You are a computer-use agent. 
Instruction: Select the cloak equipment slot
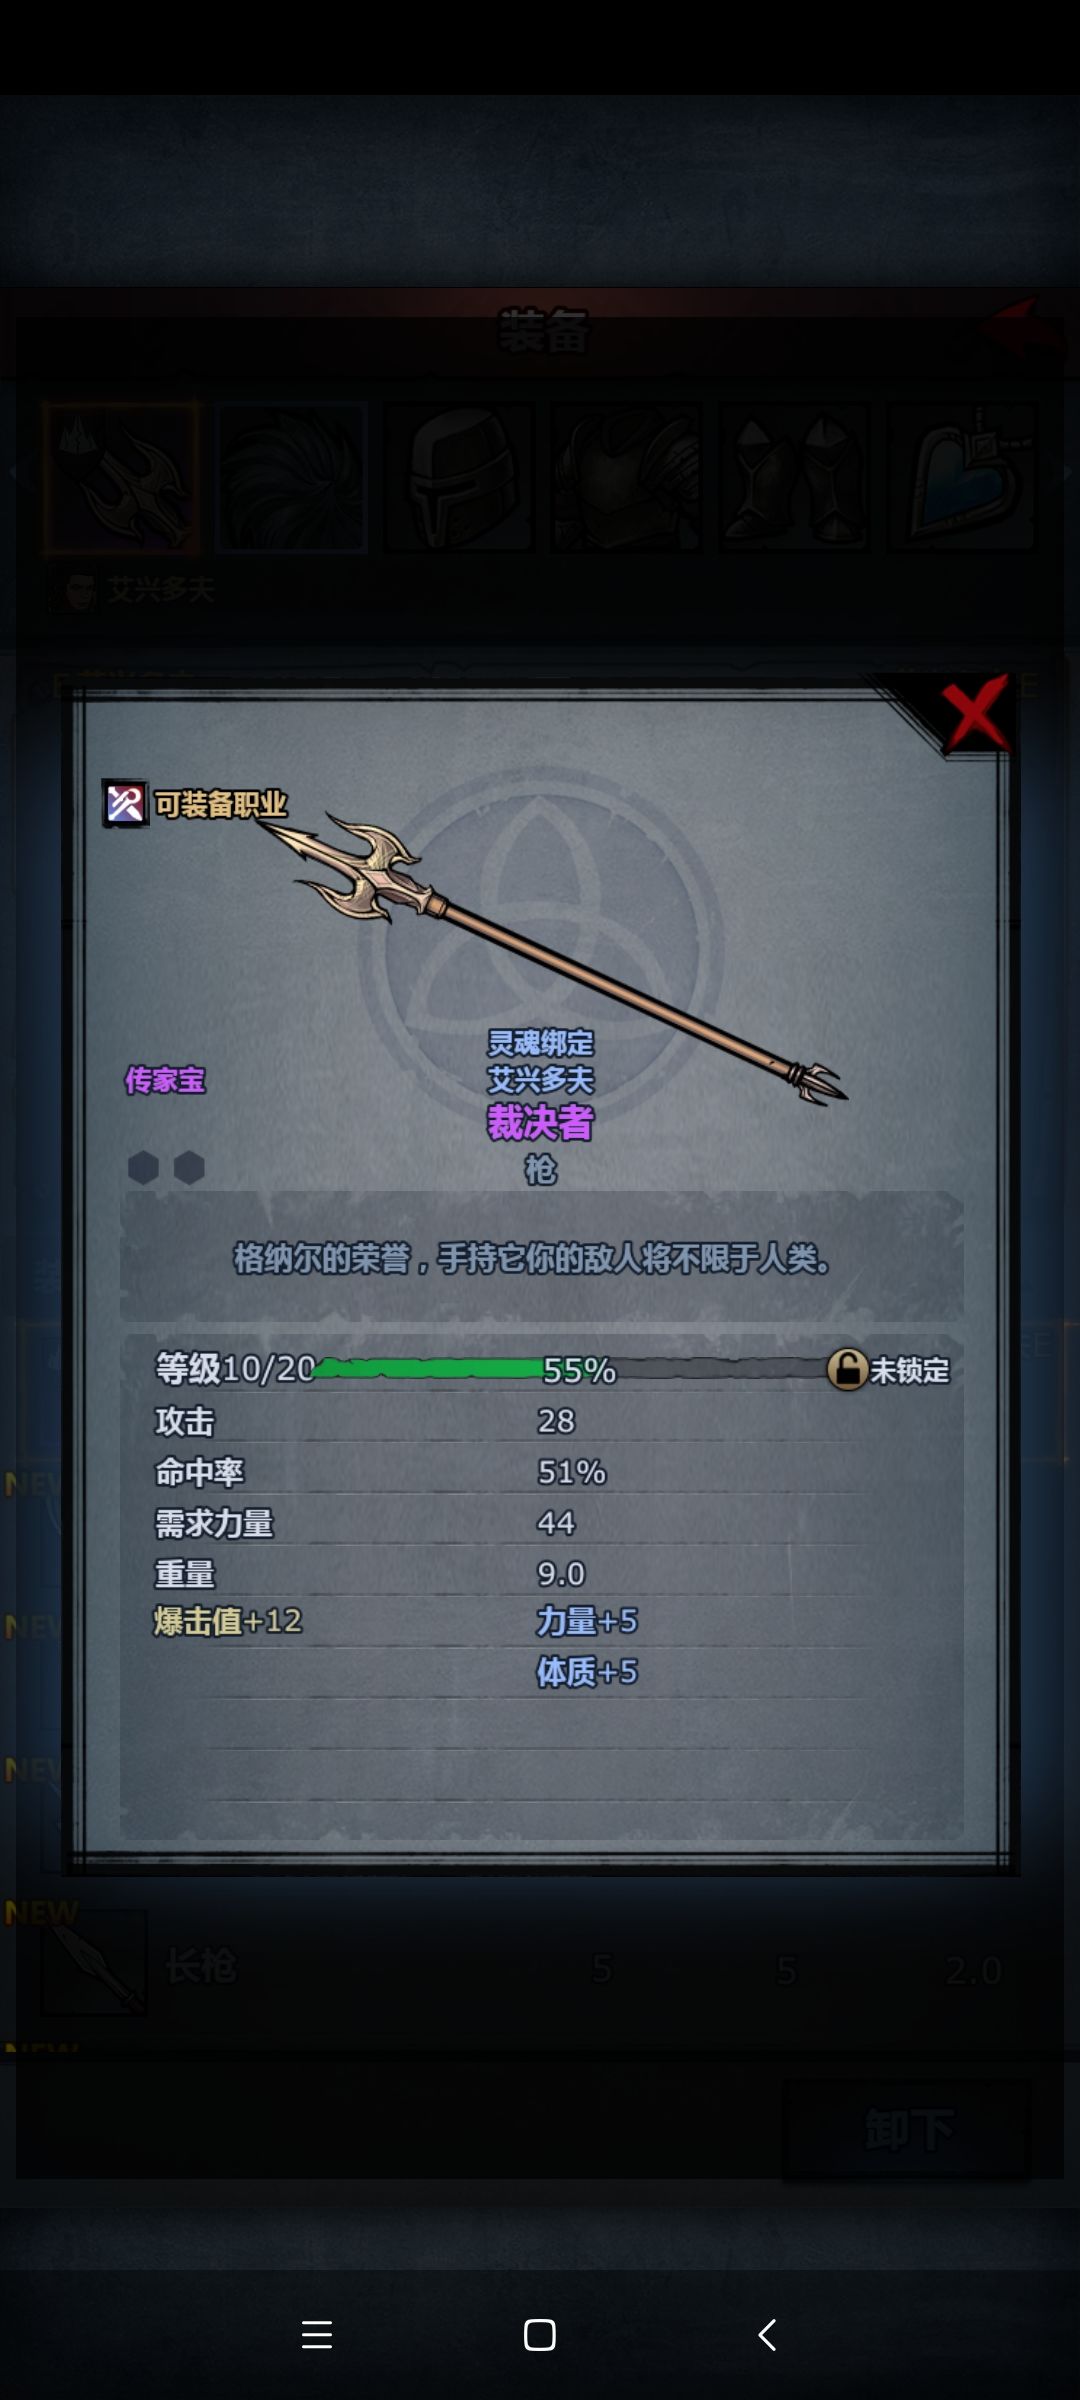[291, 478]
